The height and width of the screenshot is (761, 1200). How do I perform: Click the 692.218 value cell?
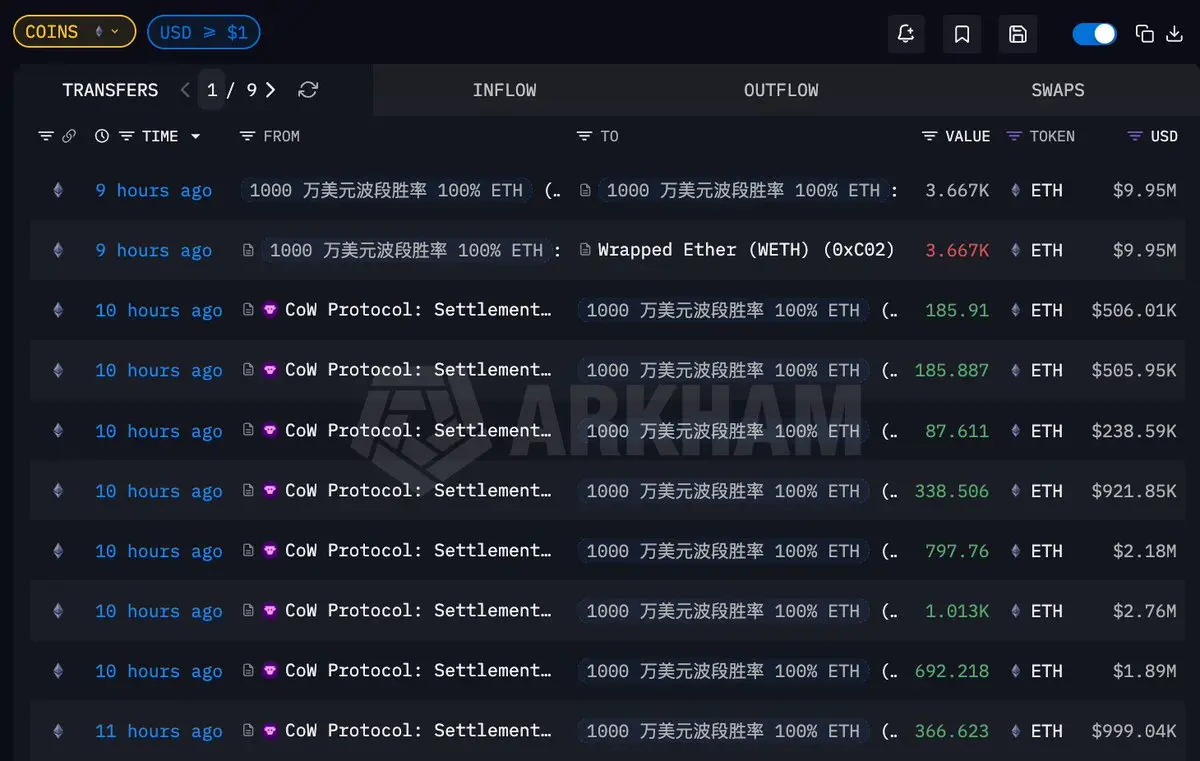952,671
